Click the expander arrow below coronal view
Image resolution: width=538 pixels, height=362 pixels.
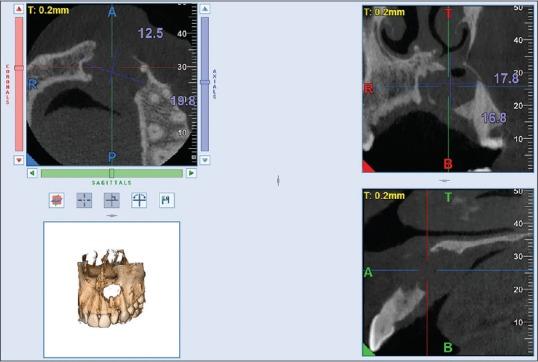445,180
